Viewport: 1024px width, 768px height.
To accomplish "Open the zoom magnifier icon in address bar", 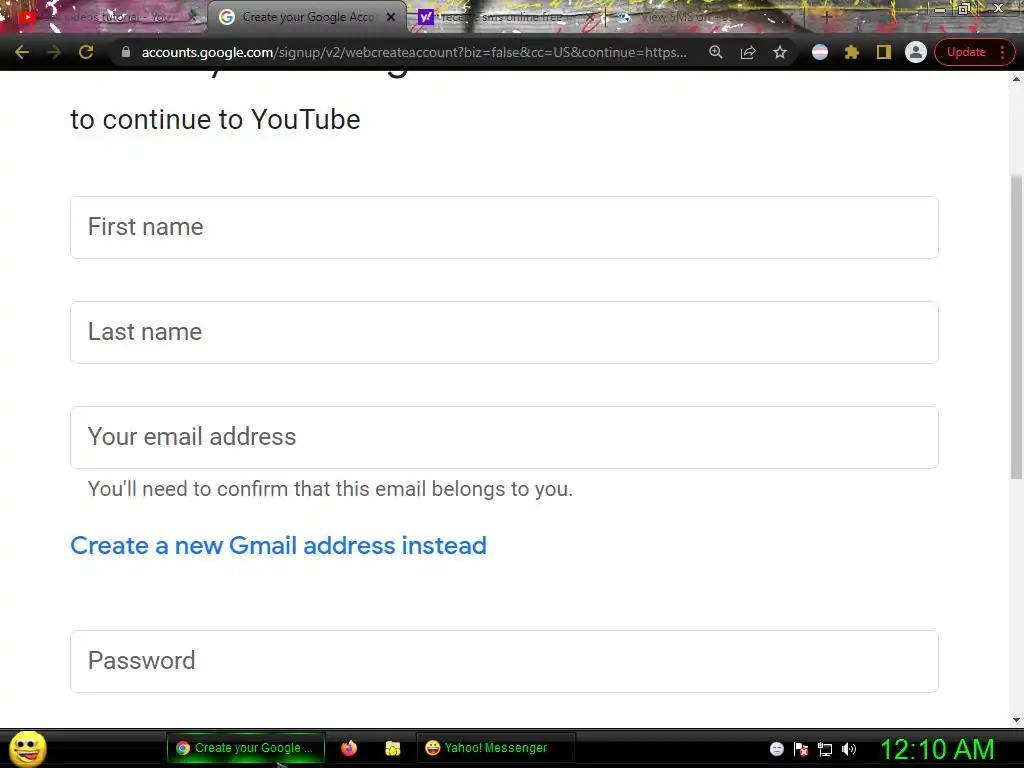I will tap(716, 52).
